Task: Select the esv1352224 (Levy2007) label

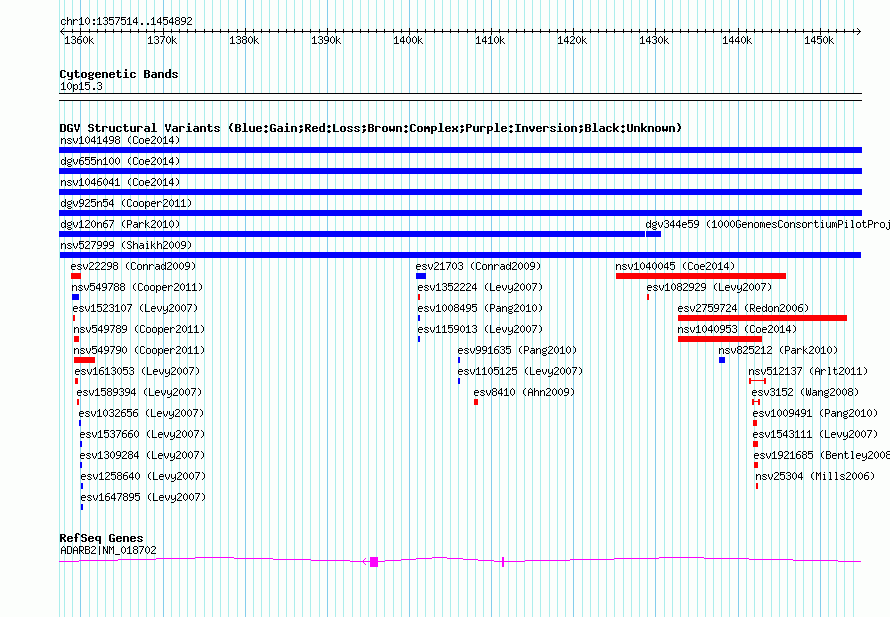Action: (480, 287)
